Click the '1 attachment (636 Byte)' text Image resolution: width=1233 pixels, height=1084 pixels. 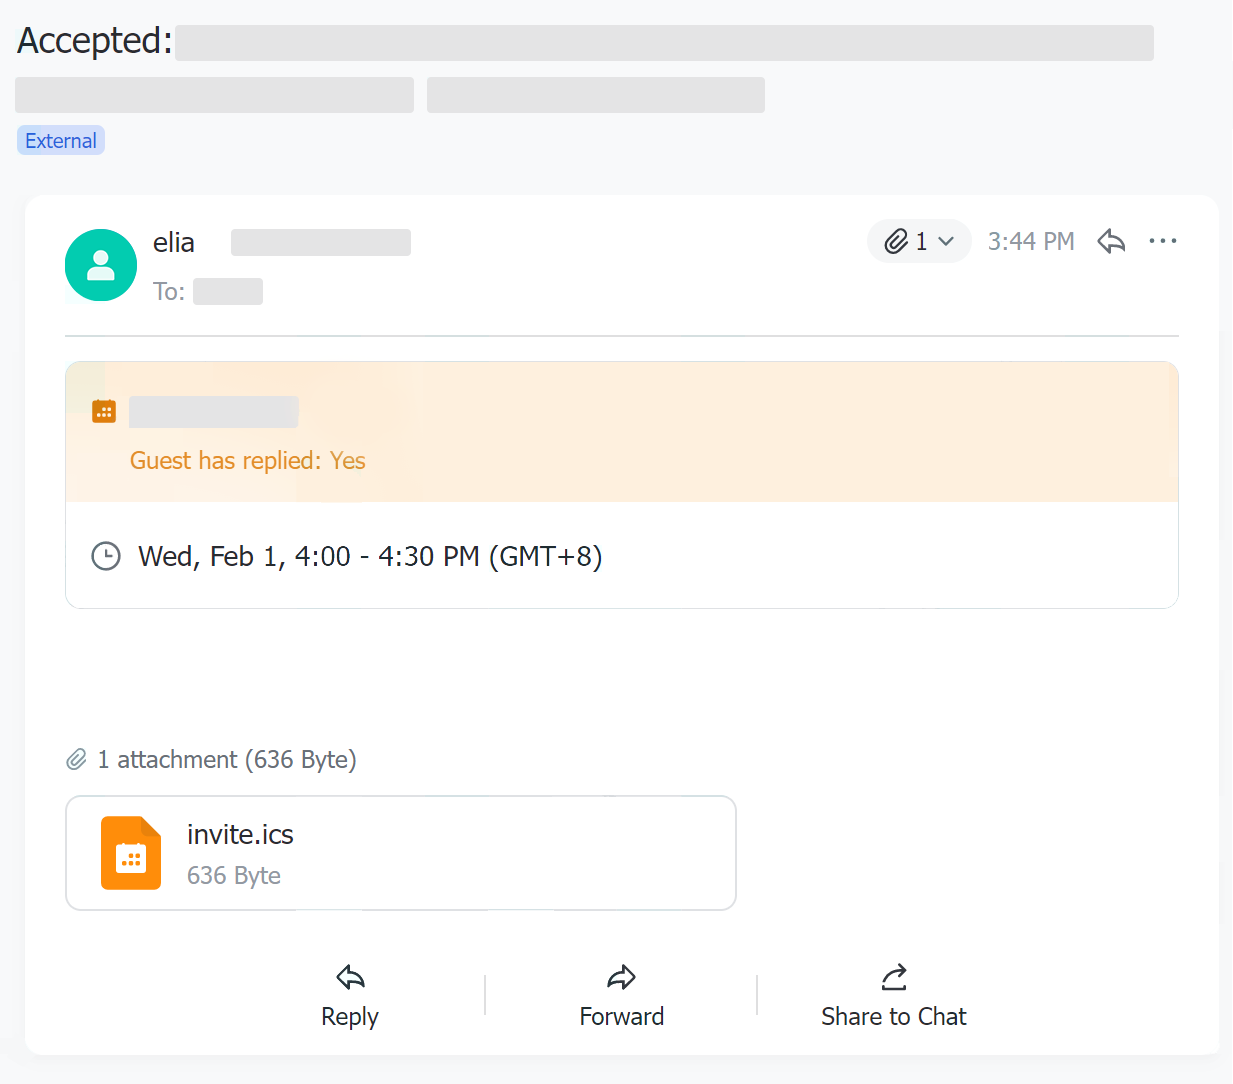pos(226,759)
